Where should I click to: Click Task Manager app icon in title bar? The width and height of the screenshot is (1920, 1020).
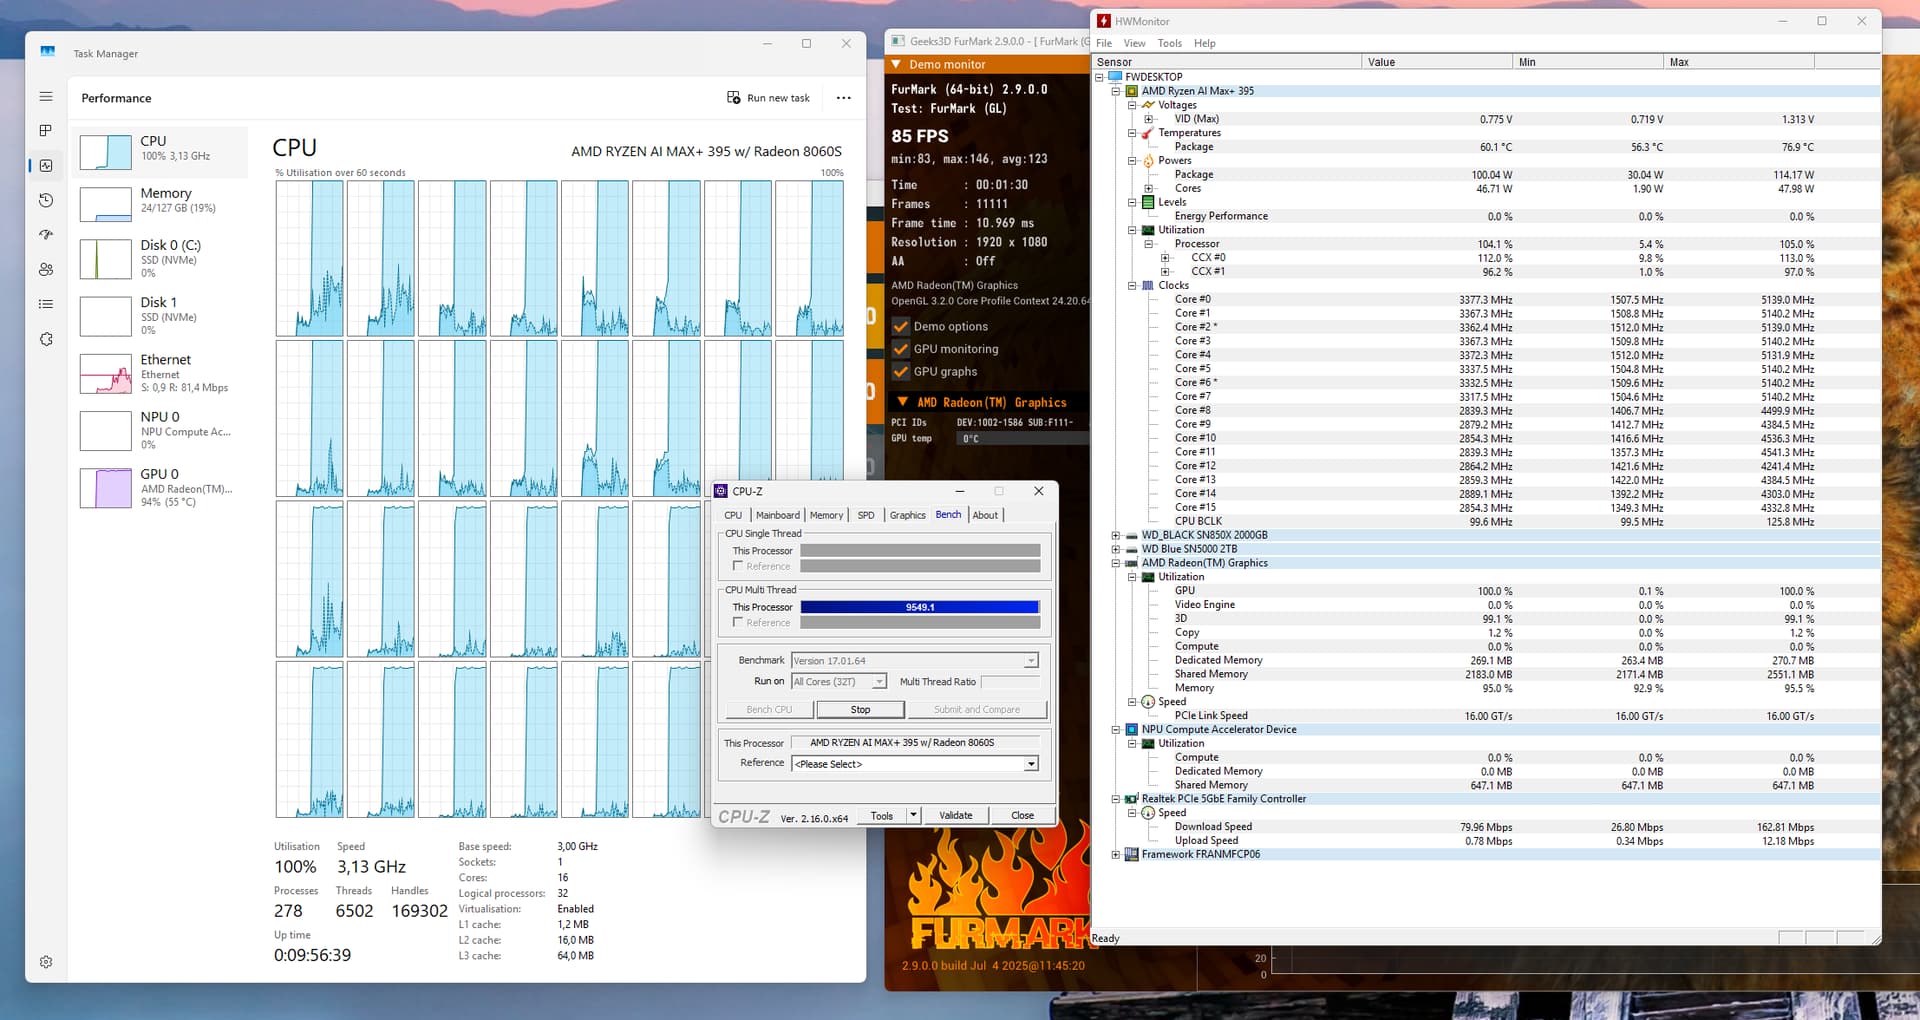(x=48, y=52)
